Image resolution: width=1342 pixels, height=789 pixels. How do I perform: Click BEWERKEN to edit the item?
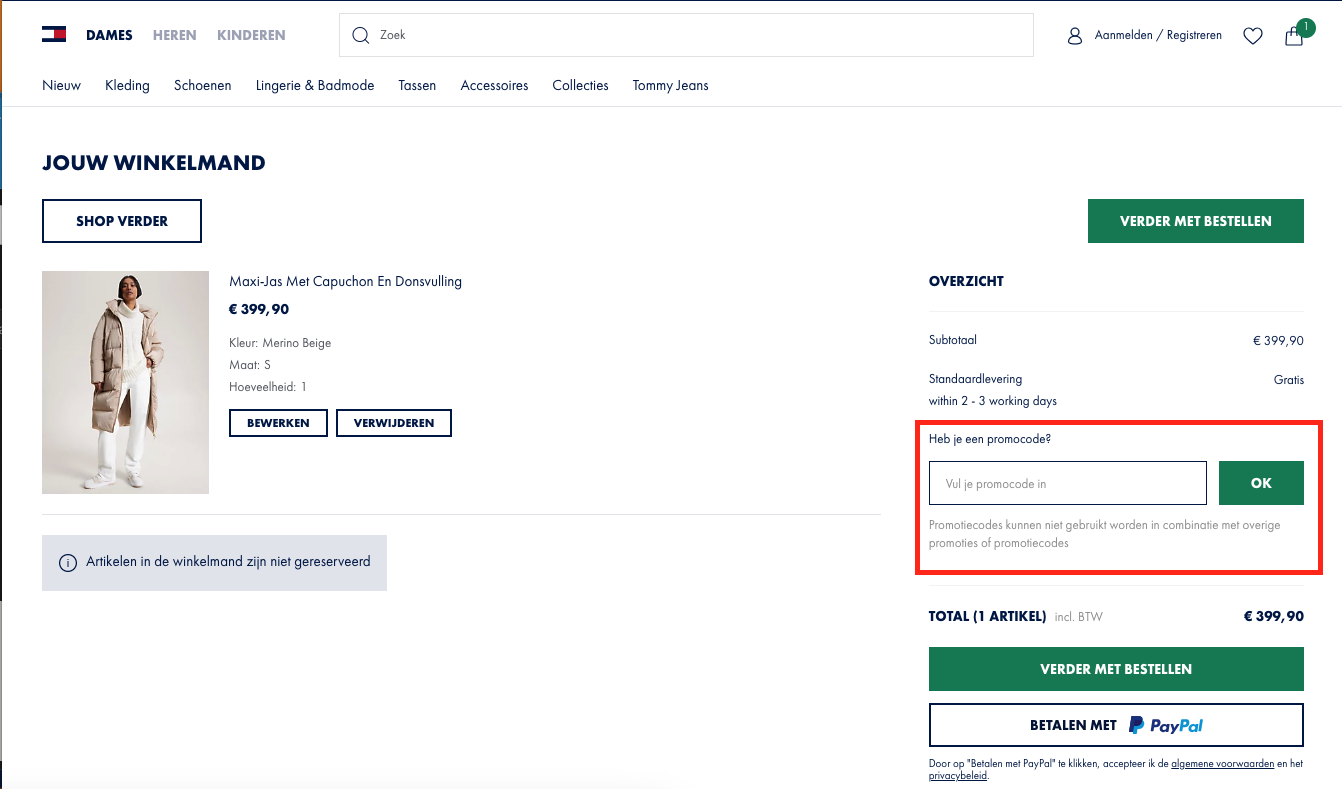278,423
